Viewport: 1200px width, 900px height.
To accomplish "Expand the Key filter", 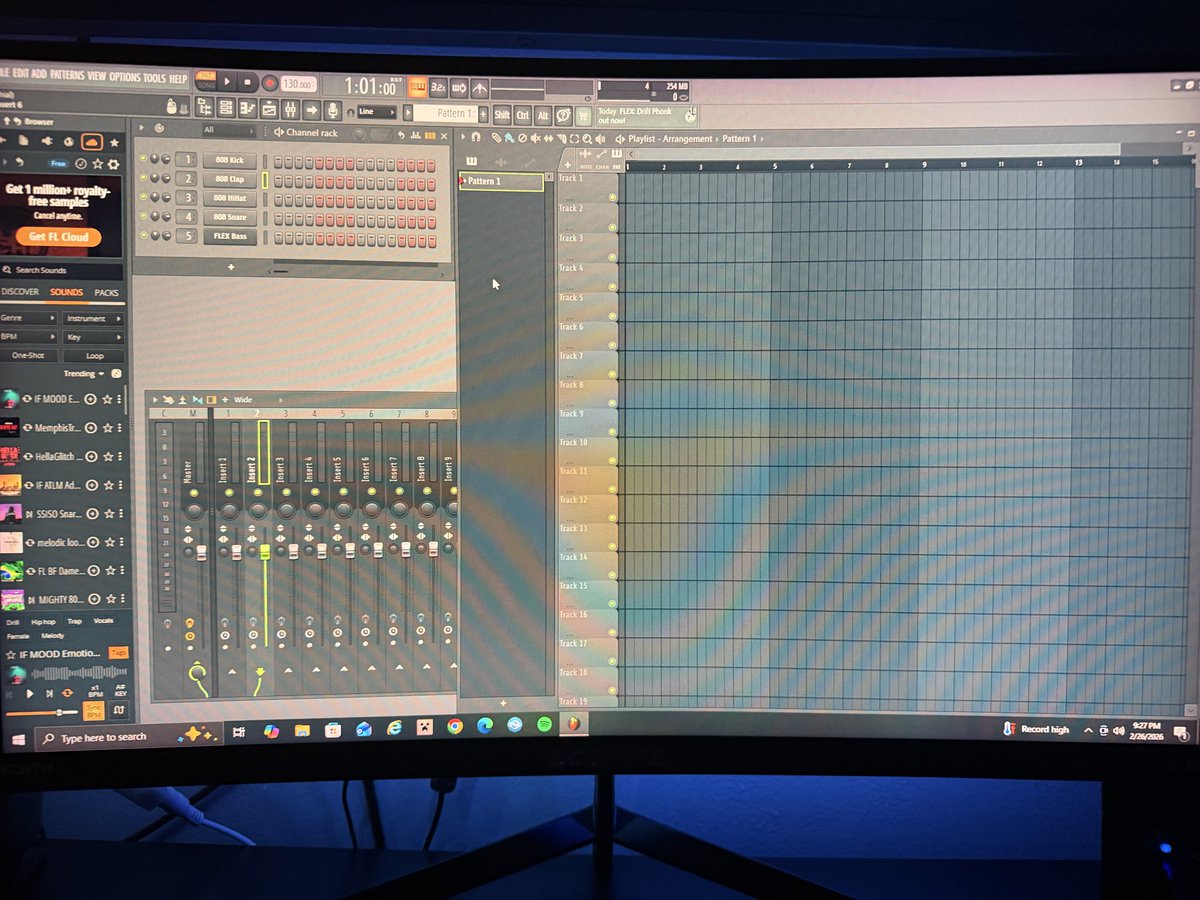I will point(93,338).
